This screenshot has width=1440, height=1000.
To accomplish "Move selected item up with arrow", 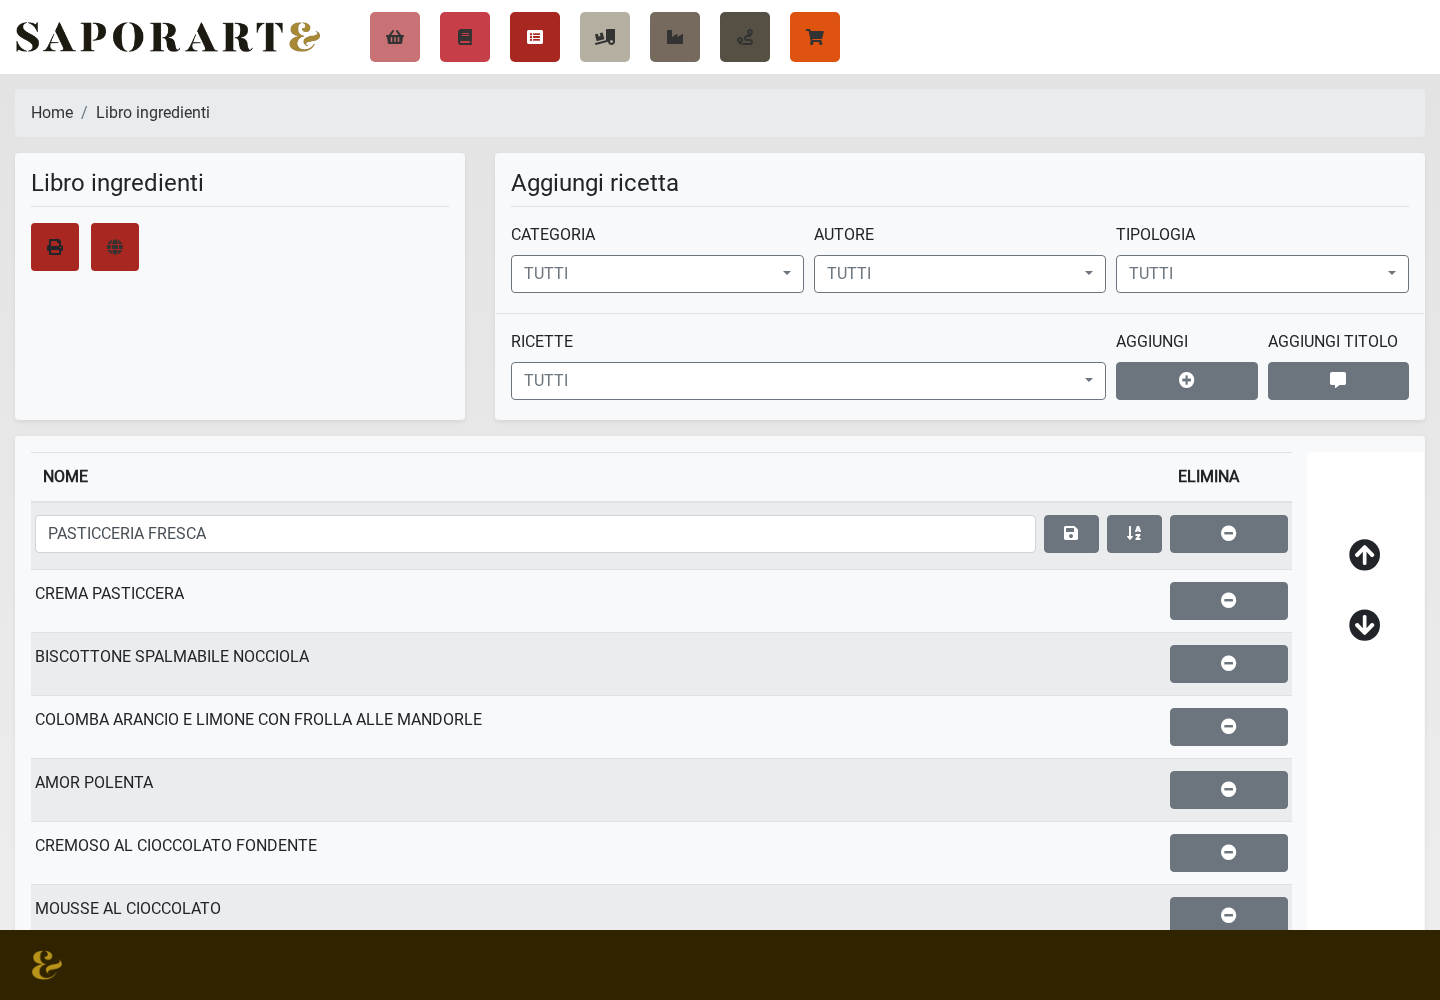I will click(1364, 555).
